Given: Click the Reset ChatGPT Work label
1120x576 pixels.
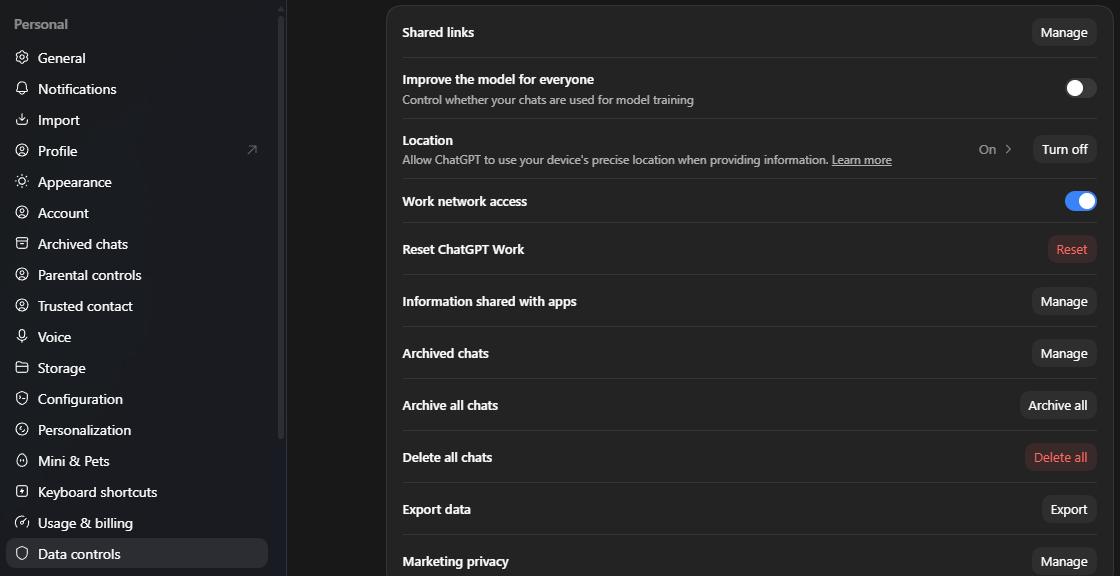Looking at the screenshot, I should point(463,249).
